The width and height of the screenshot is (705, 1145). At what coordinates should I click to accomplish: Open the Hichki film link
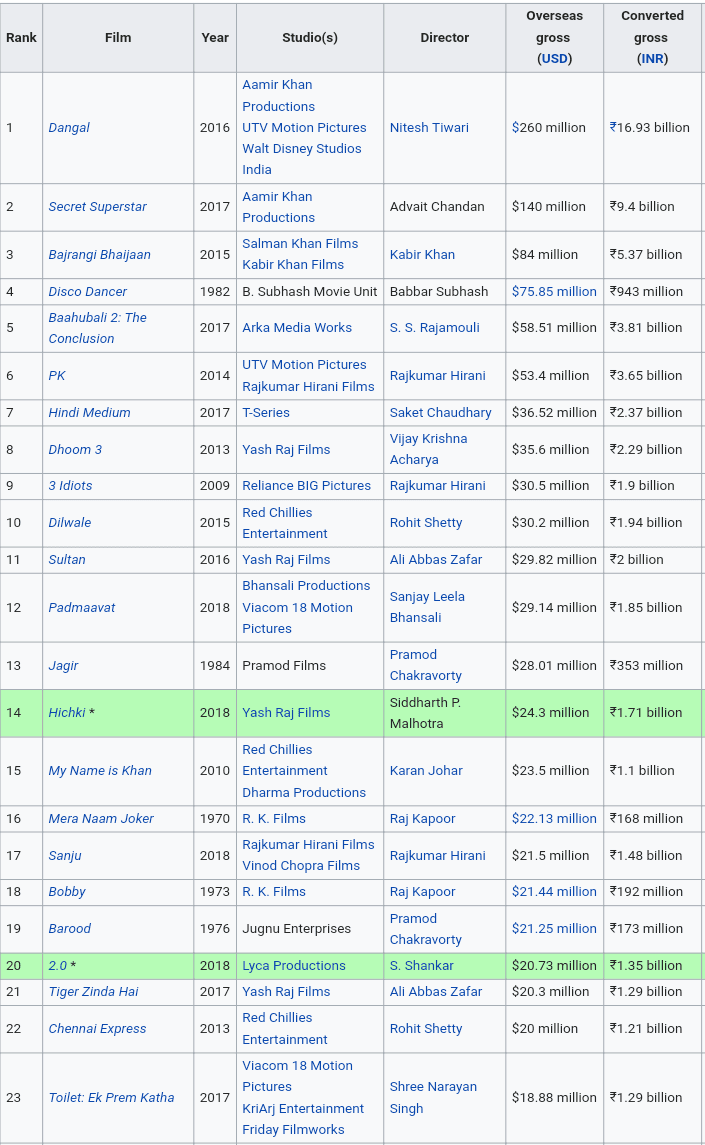pos(66,713)
